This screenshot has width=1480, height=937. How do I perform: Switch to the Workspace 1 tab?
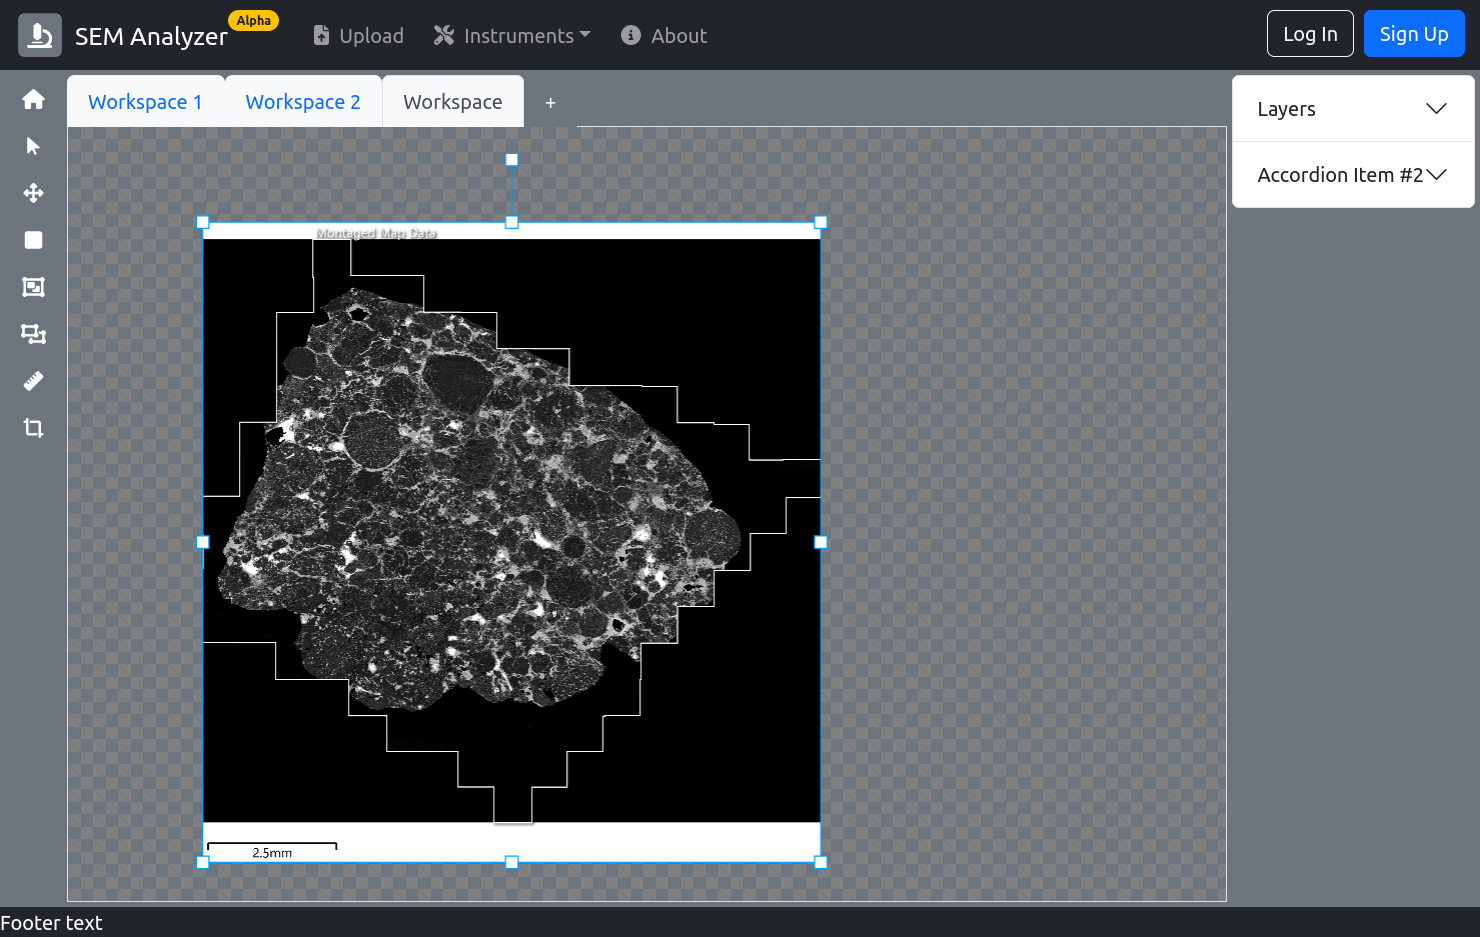point(145,101)
